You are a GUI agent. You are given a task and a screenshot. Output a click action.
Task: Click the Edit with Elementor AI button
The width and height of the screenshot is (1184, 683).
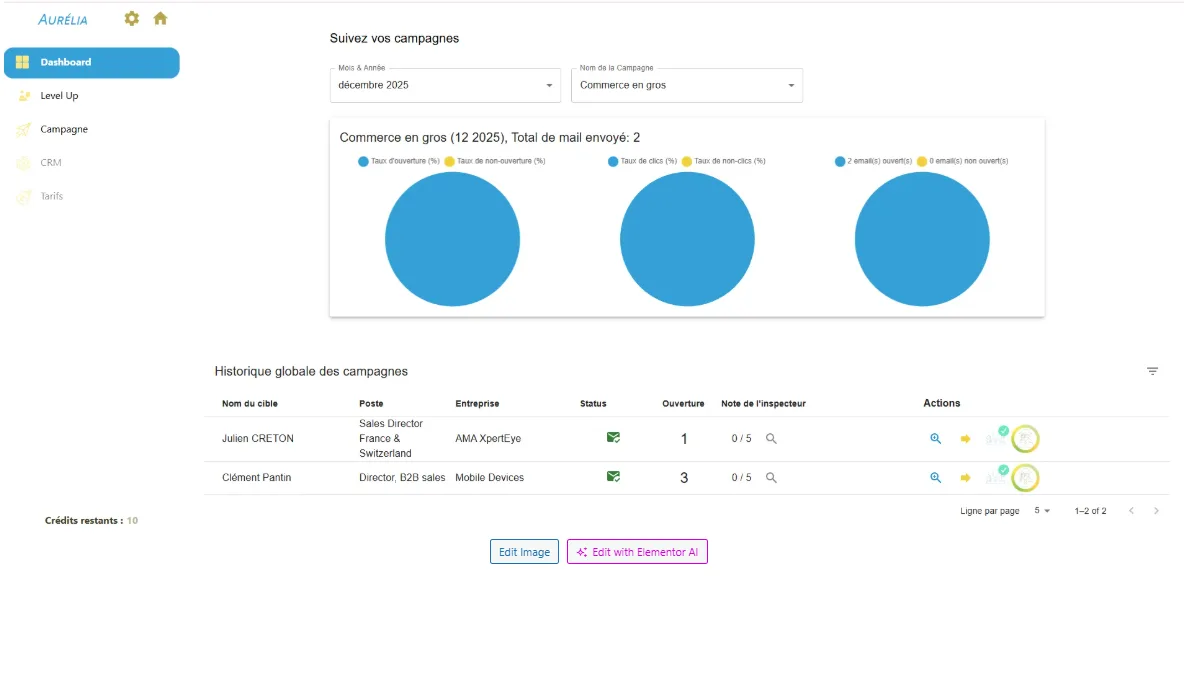637,551
